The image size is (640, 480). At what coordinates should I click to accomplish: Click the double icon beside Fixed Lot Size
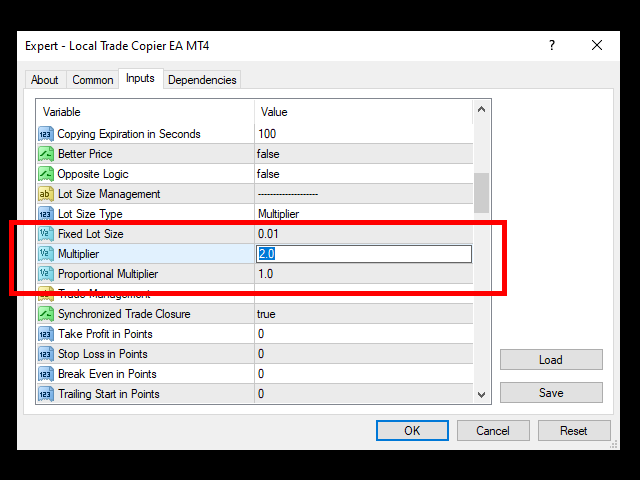[46, 234]
